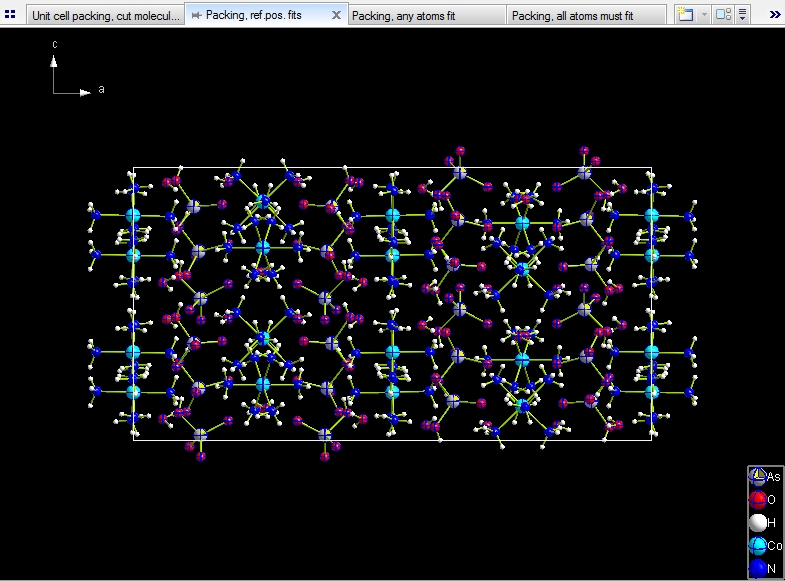Screen dimensions: 785x581
Task: Switch to Packing, all atoms must fit tab
Action: coord(586,16)
